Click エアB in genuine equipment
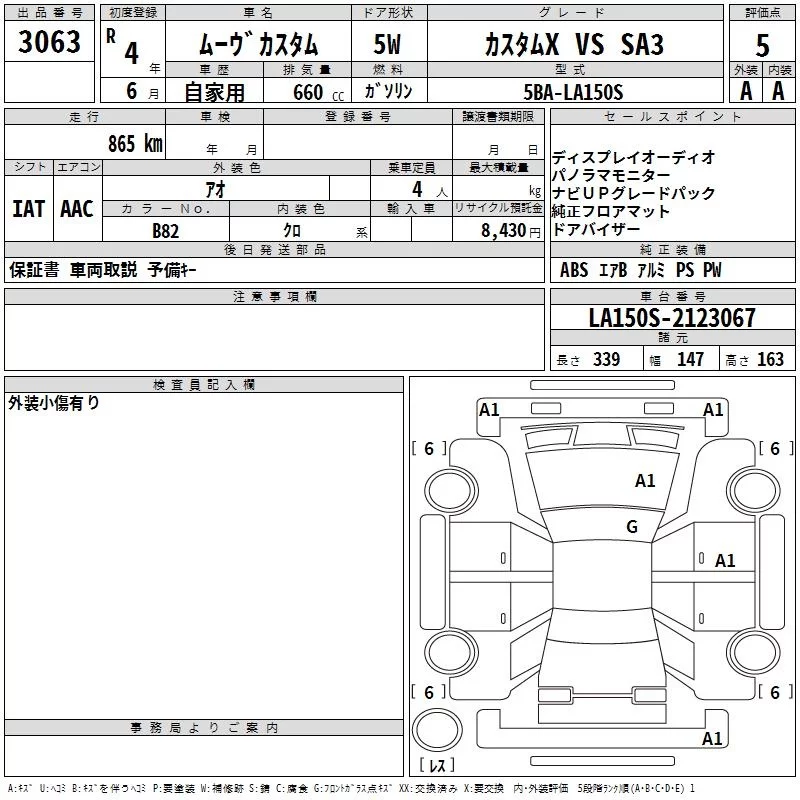Viewport: 800px width, 800px height. tap(613, 270)
